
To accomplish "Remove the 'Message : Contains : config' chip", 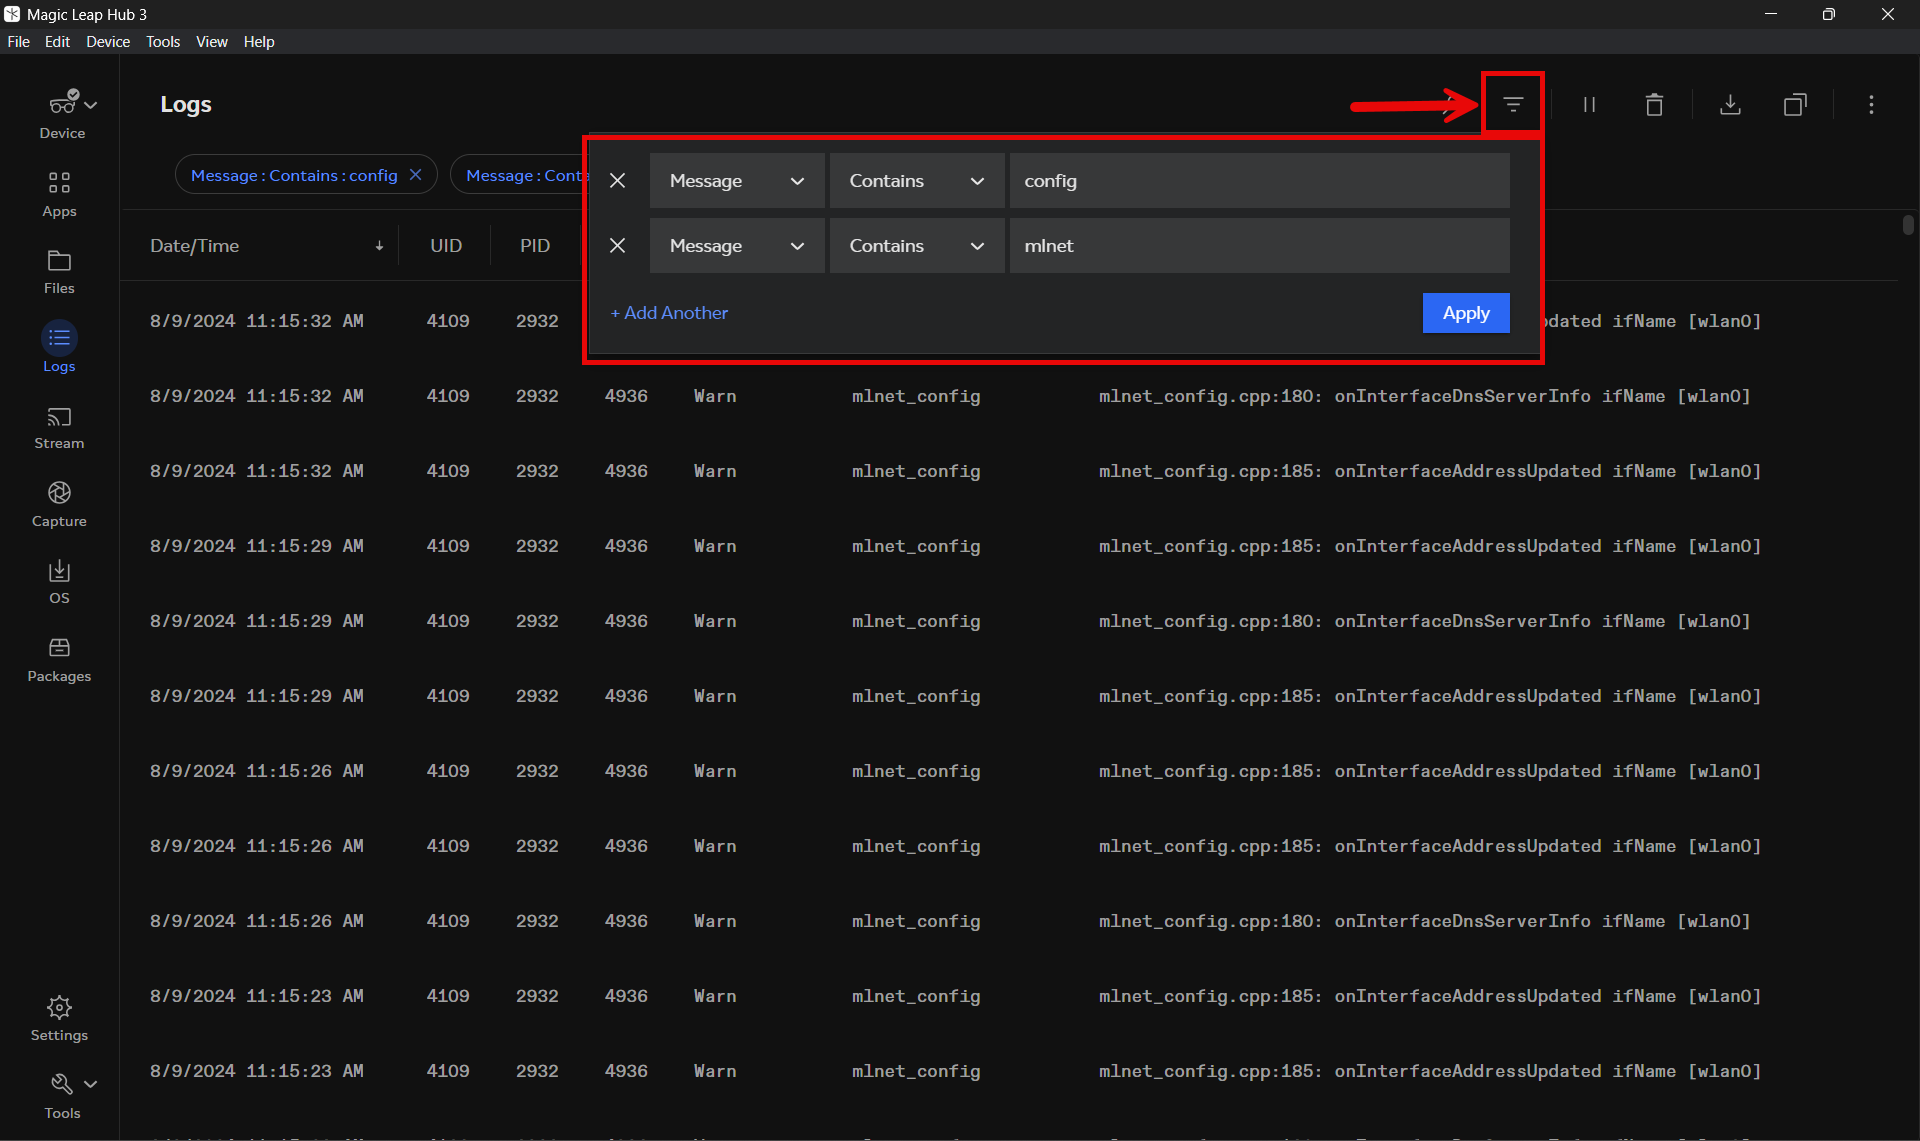I will click(x=416, y=175).
